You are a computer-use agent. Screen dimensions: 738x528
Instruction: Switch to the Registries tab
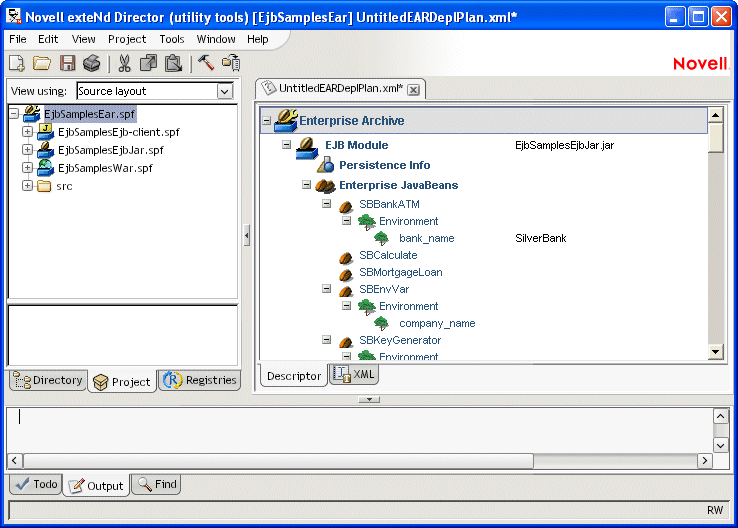point(200,380)
